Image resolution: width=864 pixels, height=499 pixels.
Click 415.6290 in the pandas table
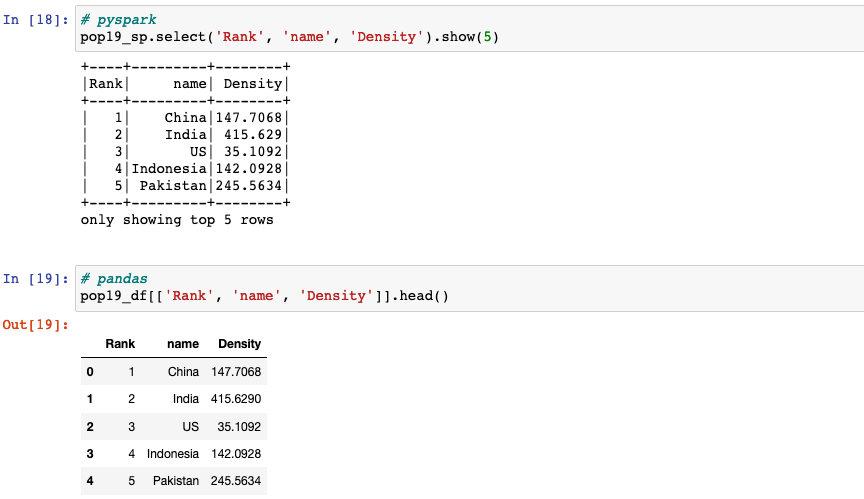click(x=236, y=399)
